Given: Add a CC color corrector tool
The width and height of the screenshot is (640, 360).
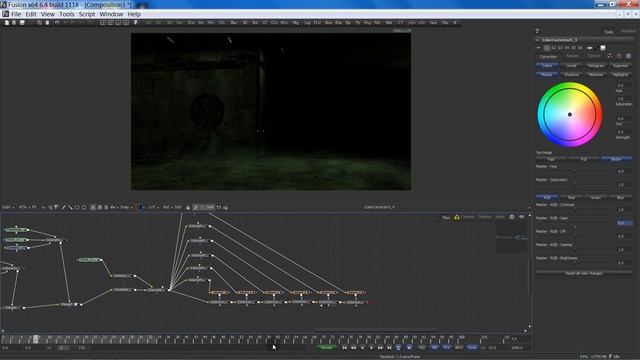Looking at the screenshot, I should pos(265,22).
